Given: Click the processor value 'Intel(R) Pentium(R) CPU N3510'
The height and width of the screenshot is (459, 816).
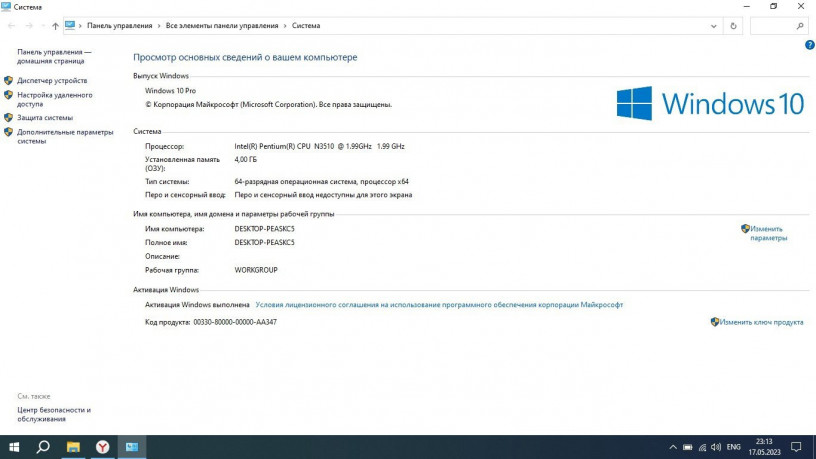Looking at the screenshot, I should pyautogui.click(x=284, y=146).
